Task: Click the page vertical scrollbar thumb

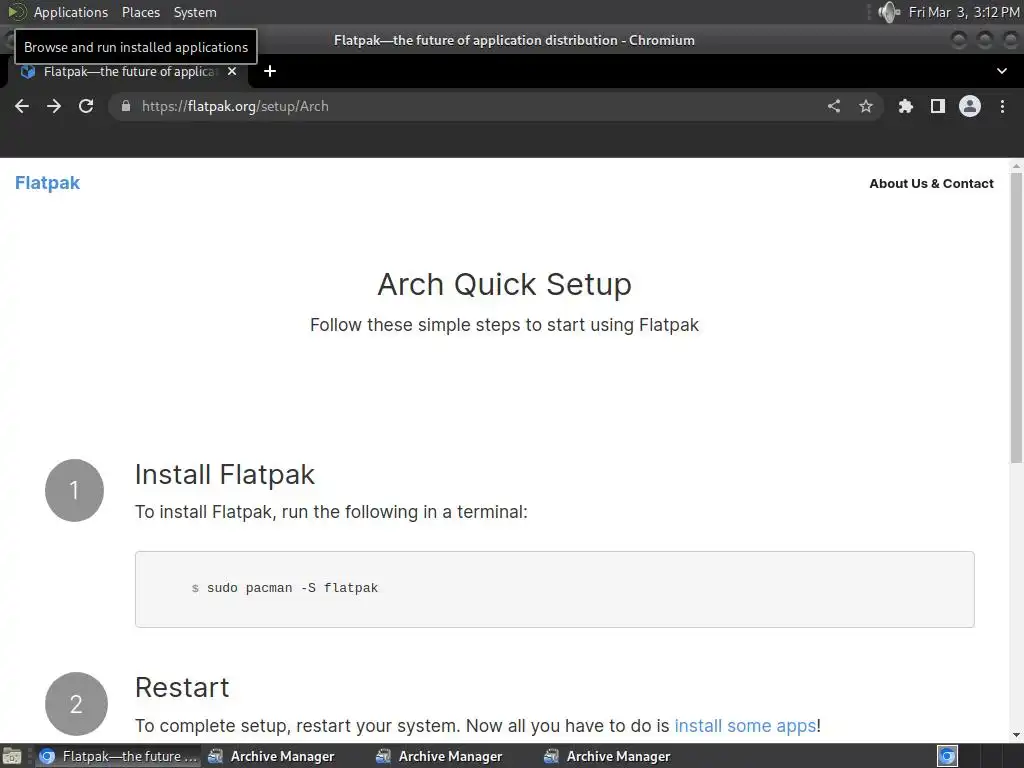Action: (x=1016, y=317)
